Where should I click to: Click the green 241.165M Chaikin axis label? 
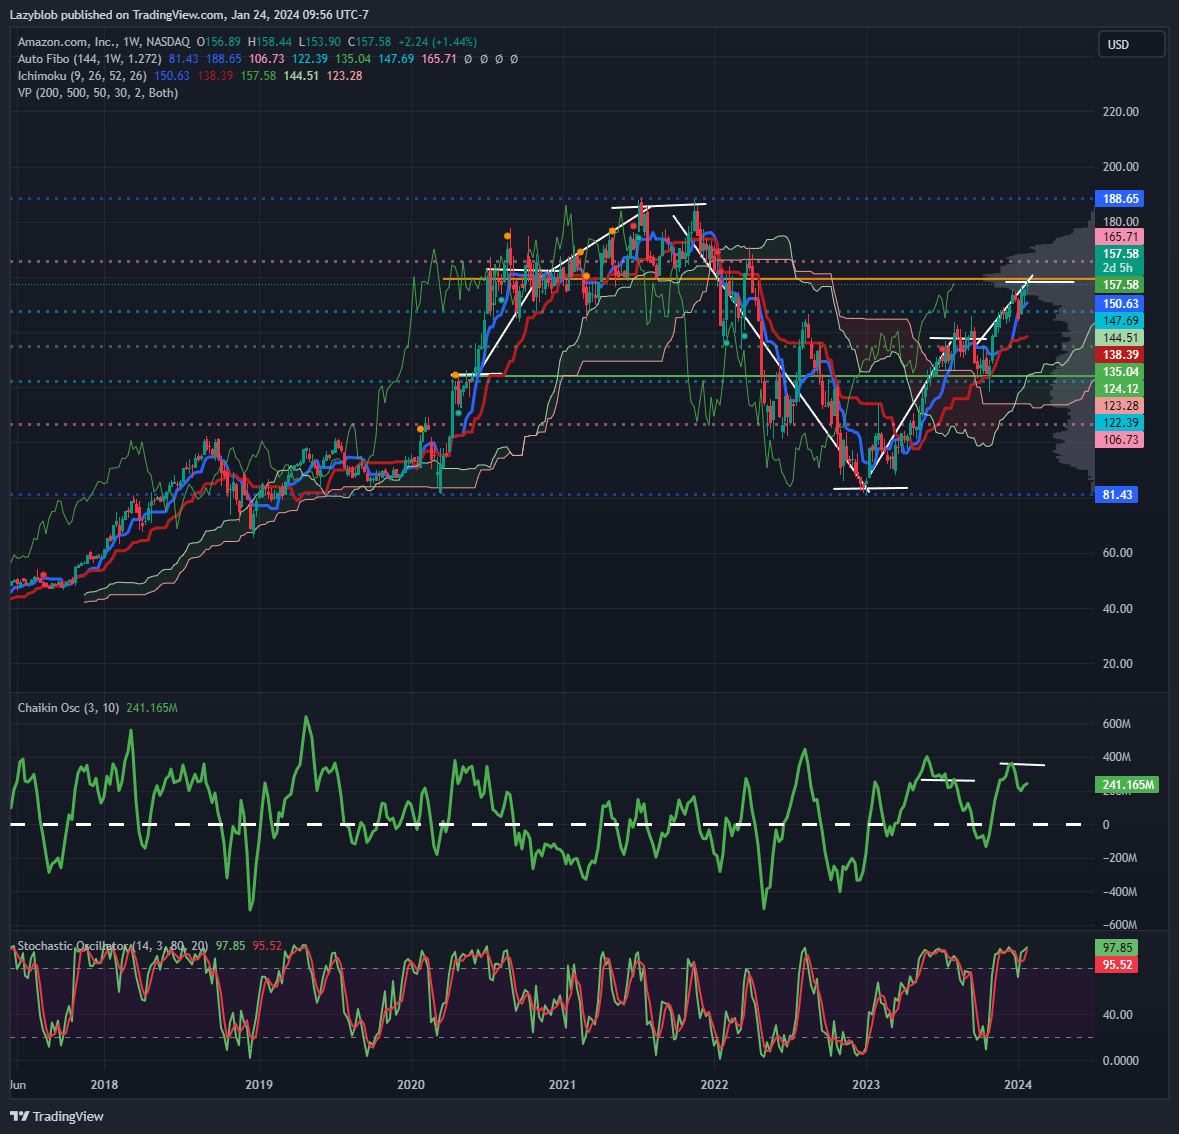click(x=1127, y=785)
